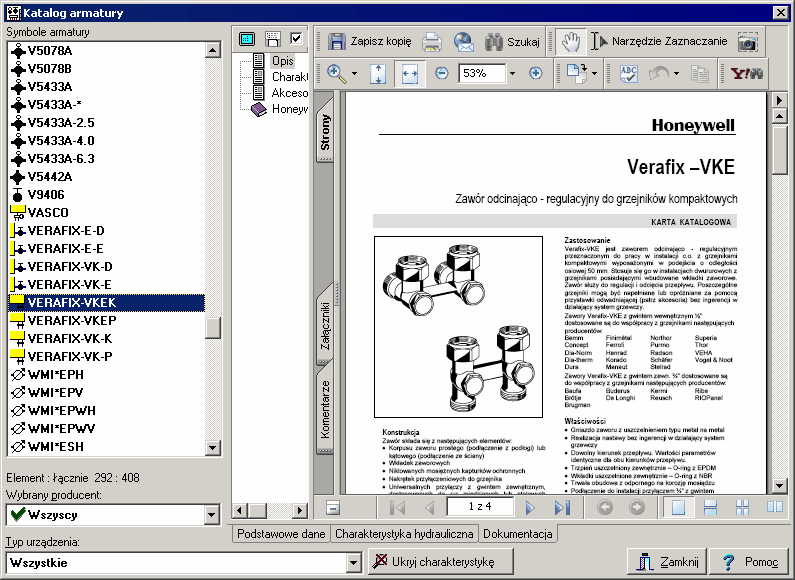Click the printer icon in toolbar

point(432,42)
